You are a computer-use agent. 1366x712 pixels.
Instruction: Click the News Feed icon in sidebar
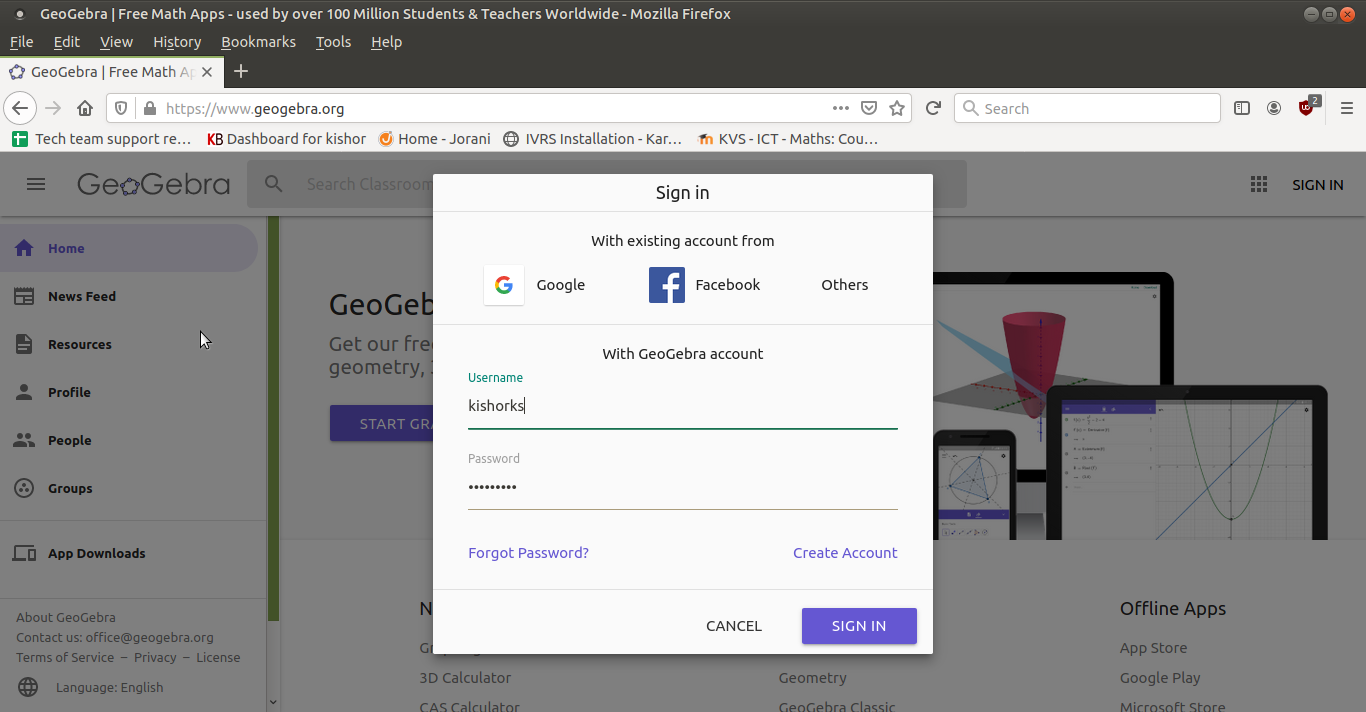(x=24, y=296)
